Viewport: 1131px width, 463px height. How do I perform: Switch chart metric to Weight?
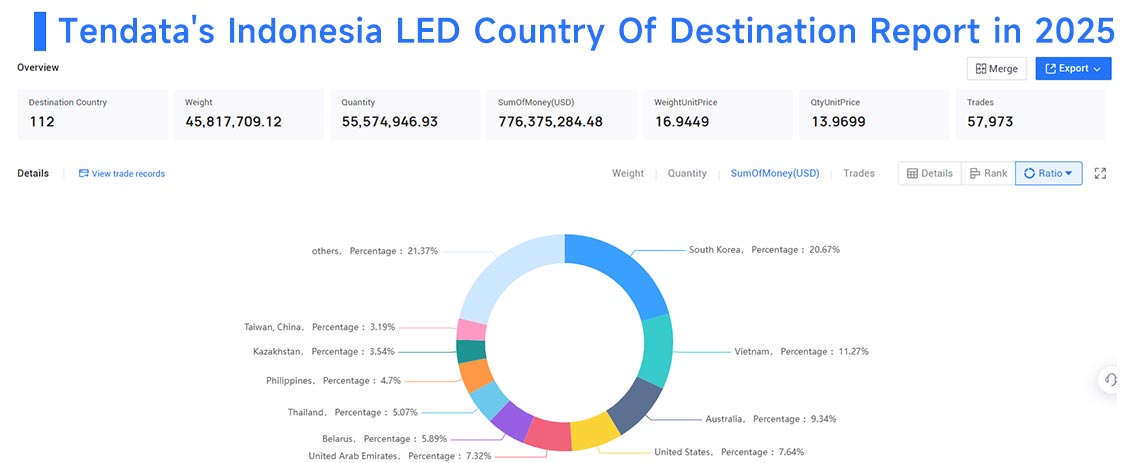(x=628, y=174)
